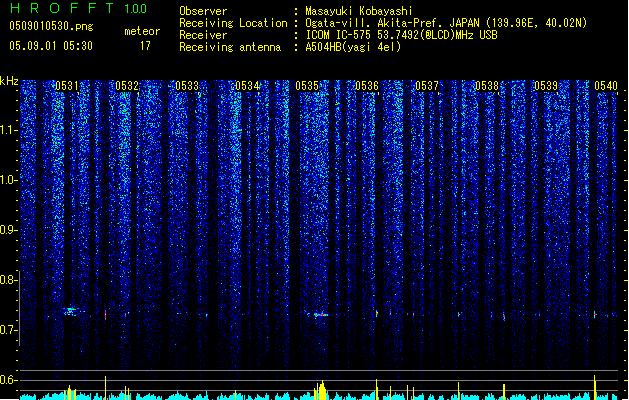Image resolution: width=629 pixels, height=400 pixels.
Task: Click the 0533 time marker
Action: click(187, 86)
